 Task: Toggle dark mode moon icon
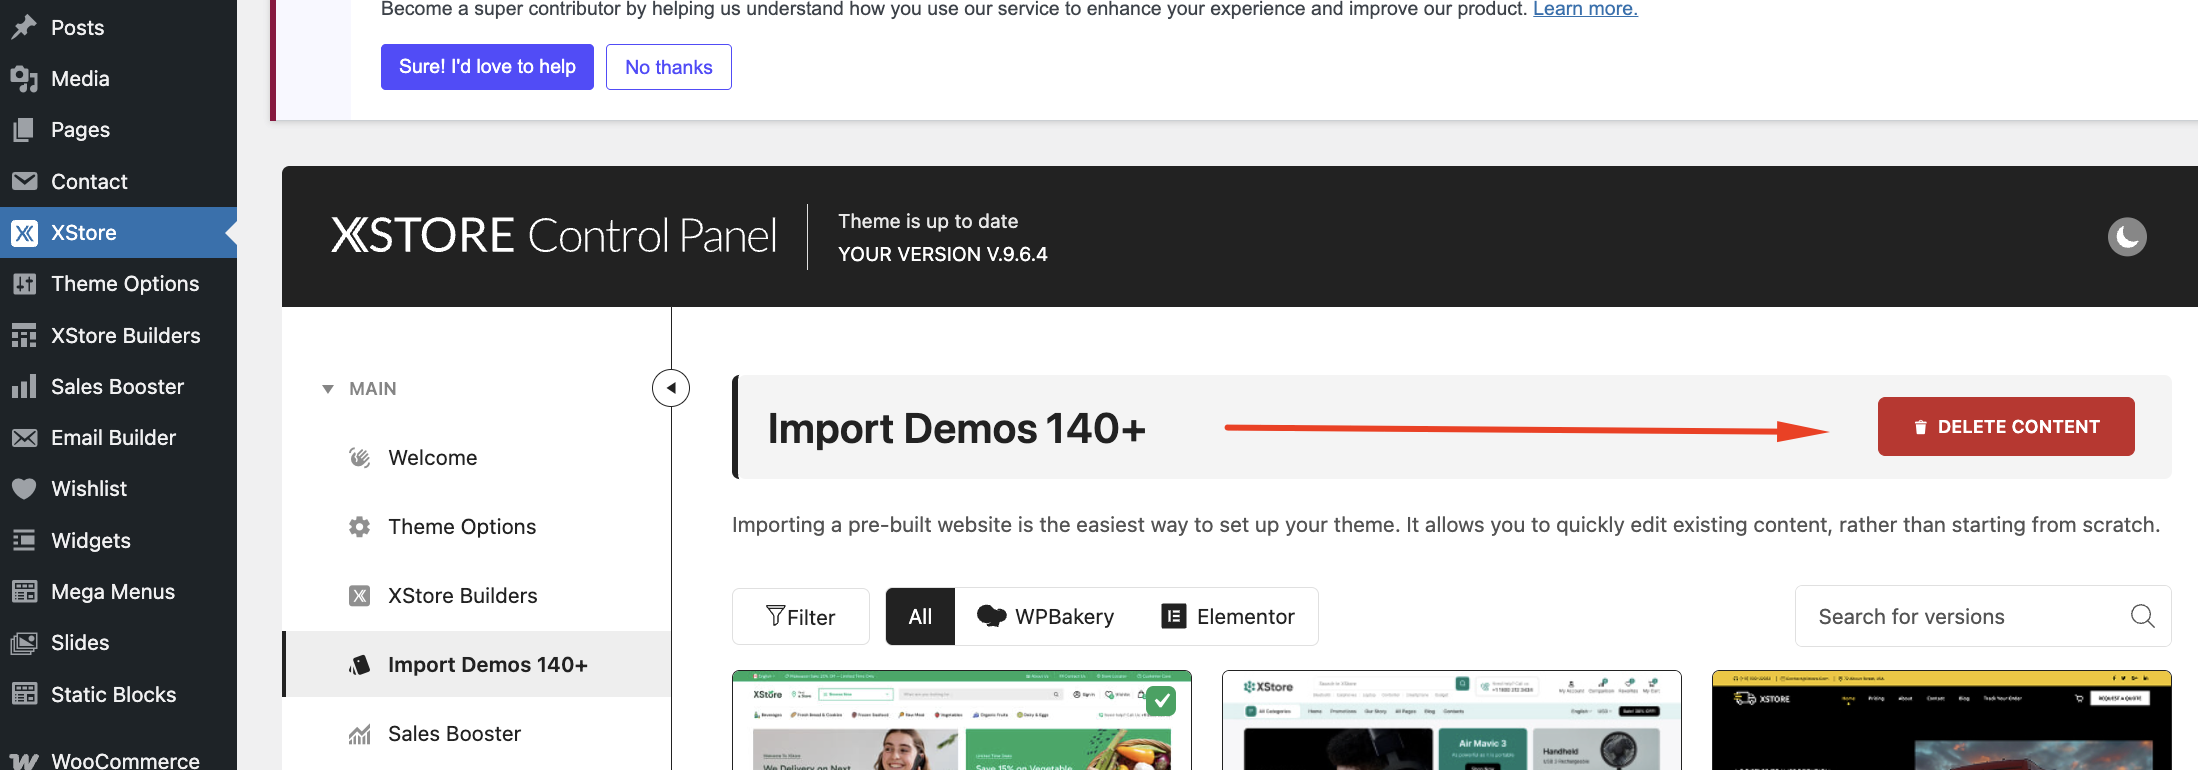(x=2127, y=237)
